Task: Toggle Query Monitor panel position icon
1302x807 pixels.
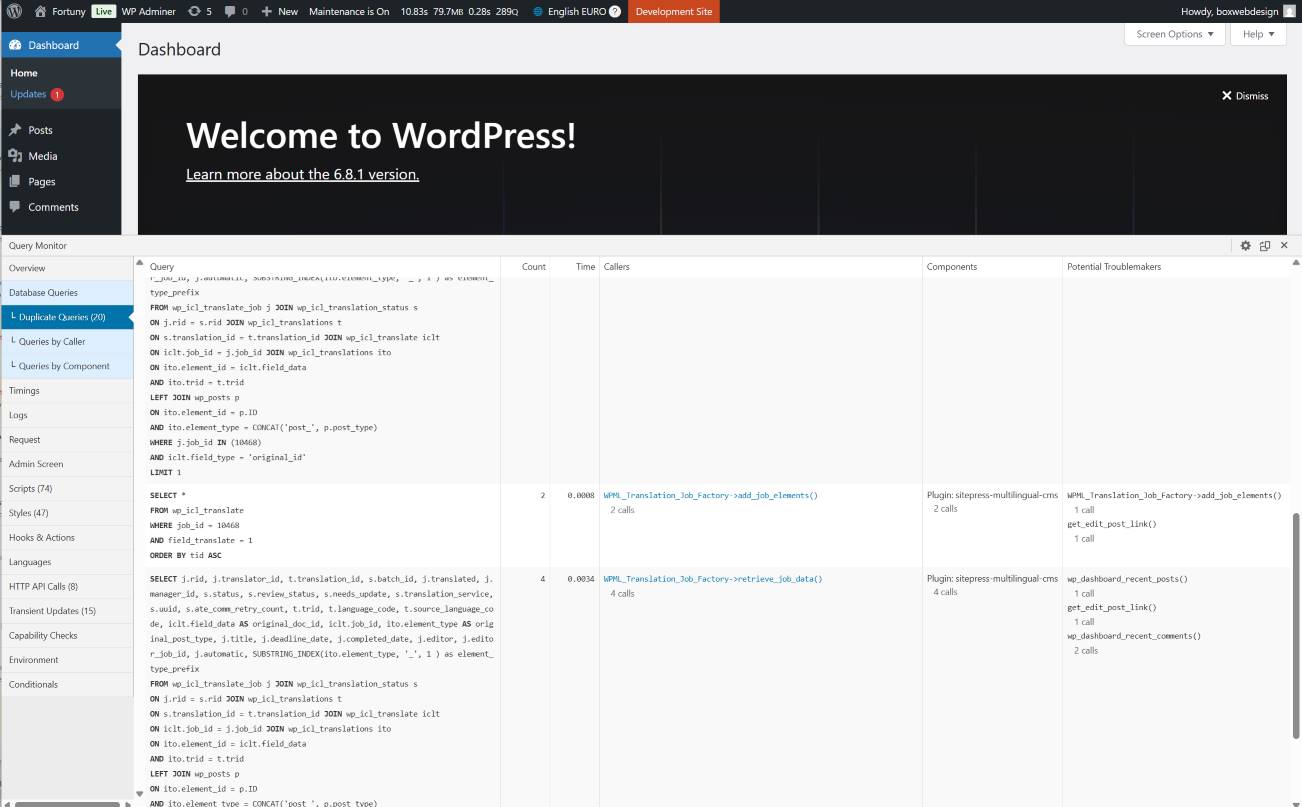Action: click(x=1264, y=245)
